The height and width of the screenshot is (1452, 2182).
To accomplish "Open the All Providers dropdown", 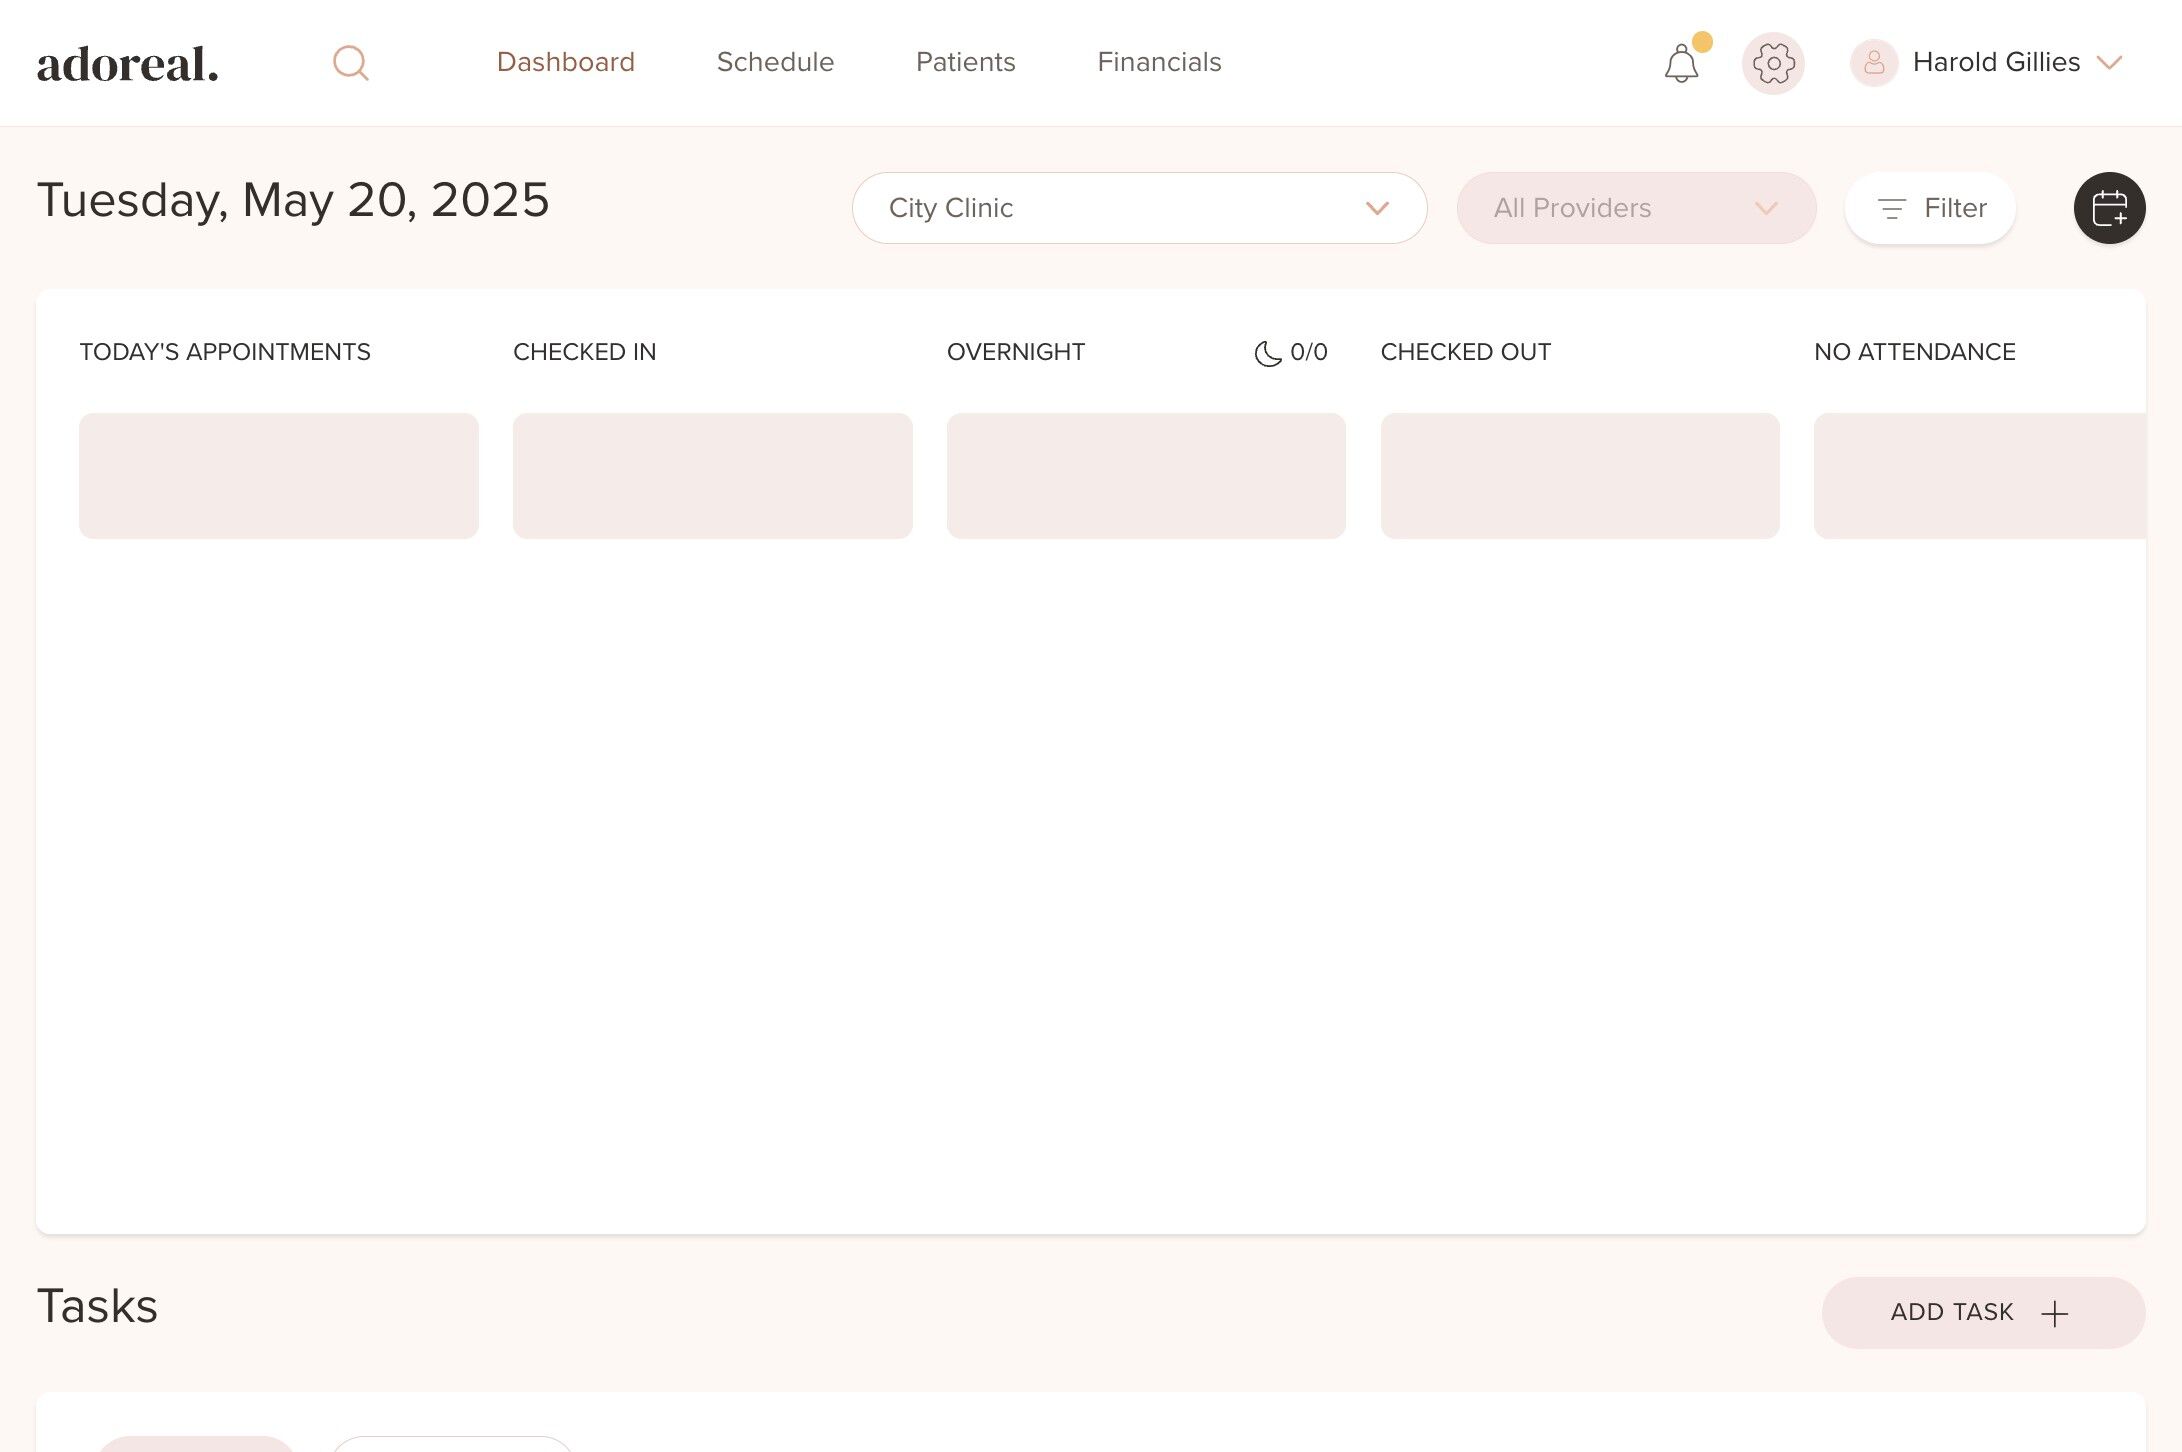I will pyautogui.click(x=1636, y=208).
